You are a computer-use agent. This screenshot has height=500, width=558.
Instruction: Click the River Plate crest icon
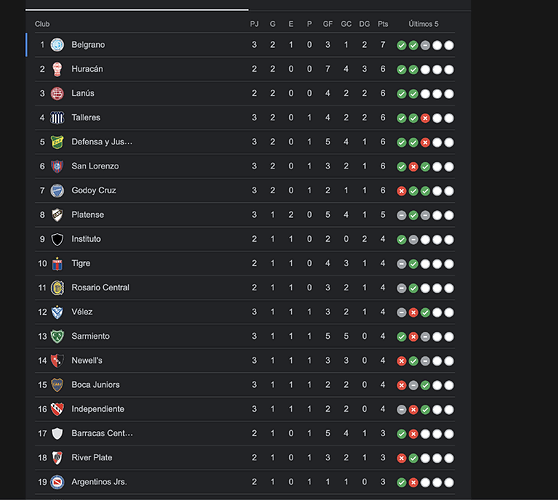57,458
